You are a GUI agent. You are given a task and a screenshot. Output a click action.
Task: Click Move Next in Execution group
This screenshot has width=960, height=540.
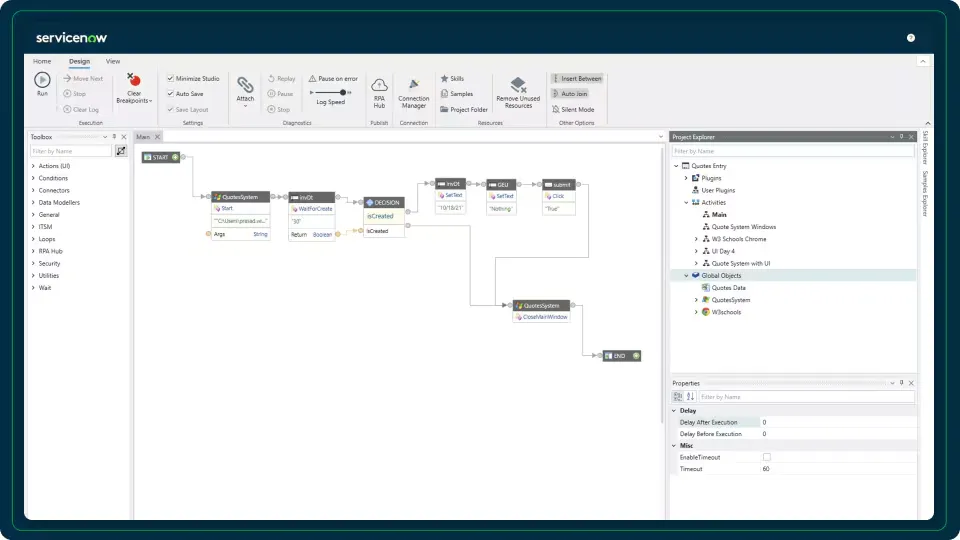tap(83, 78)
